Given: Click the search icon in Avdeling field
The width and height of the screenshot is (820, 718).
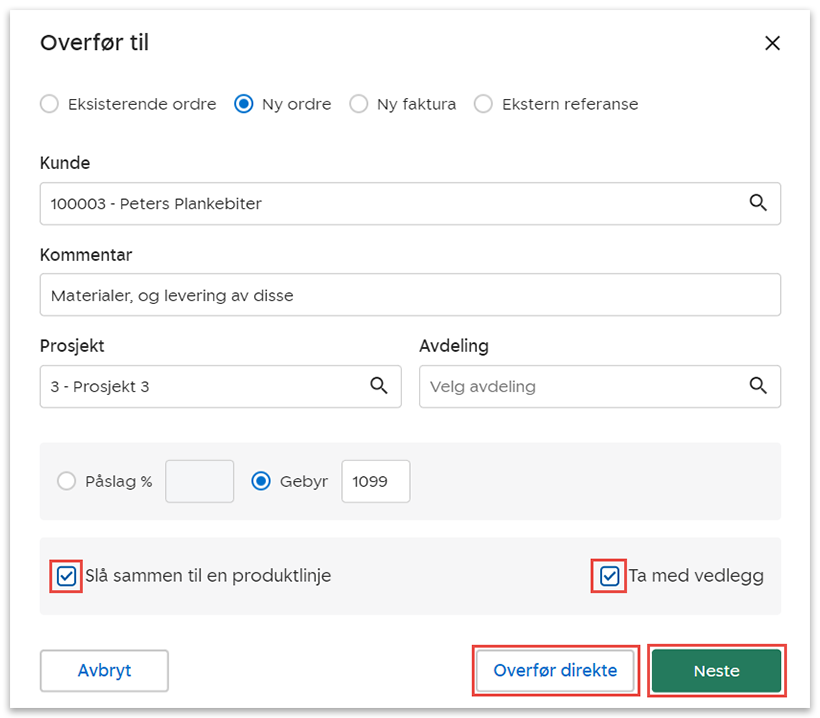Looking at the screenshot, I should pyautogui.click(x=758, y=386).
